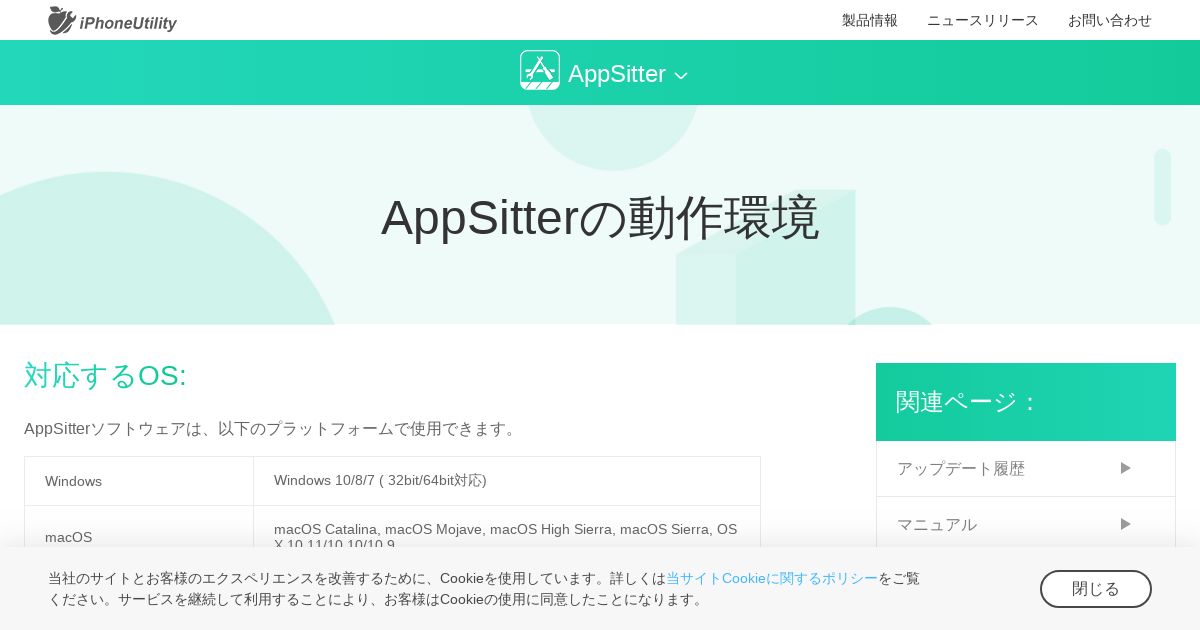Click the arrow next to マニュアル

[x=1125, y=524]
